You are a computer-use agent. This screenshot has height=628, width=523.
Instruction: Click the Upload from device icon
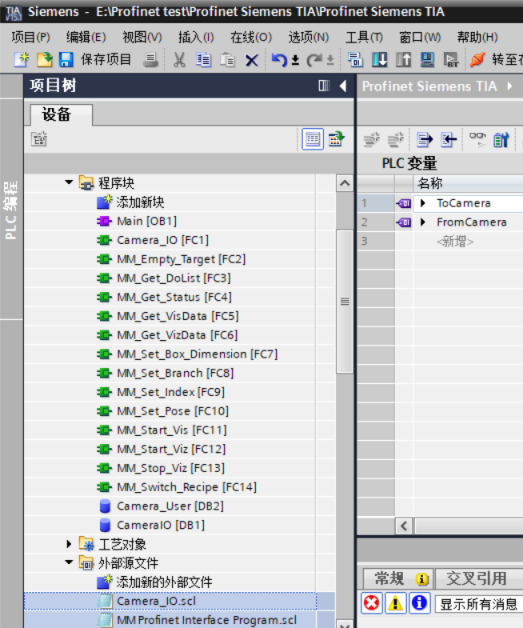click(403, 60)
